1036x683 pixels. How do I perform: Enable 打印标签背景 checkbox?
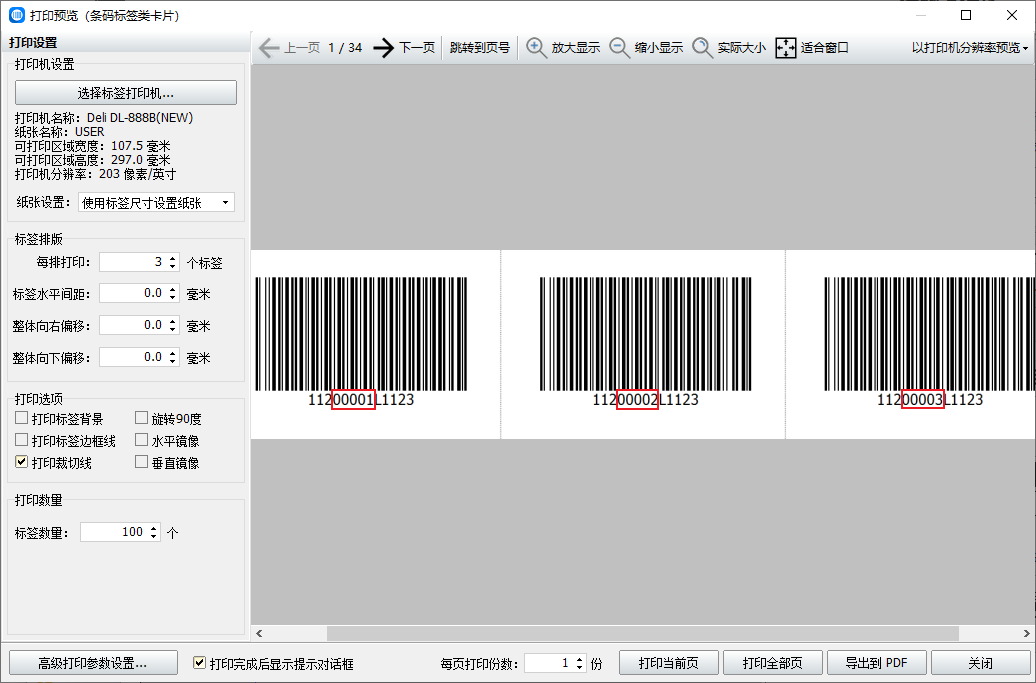[22, 418]
